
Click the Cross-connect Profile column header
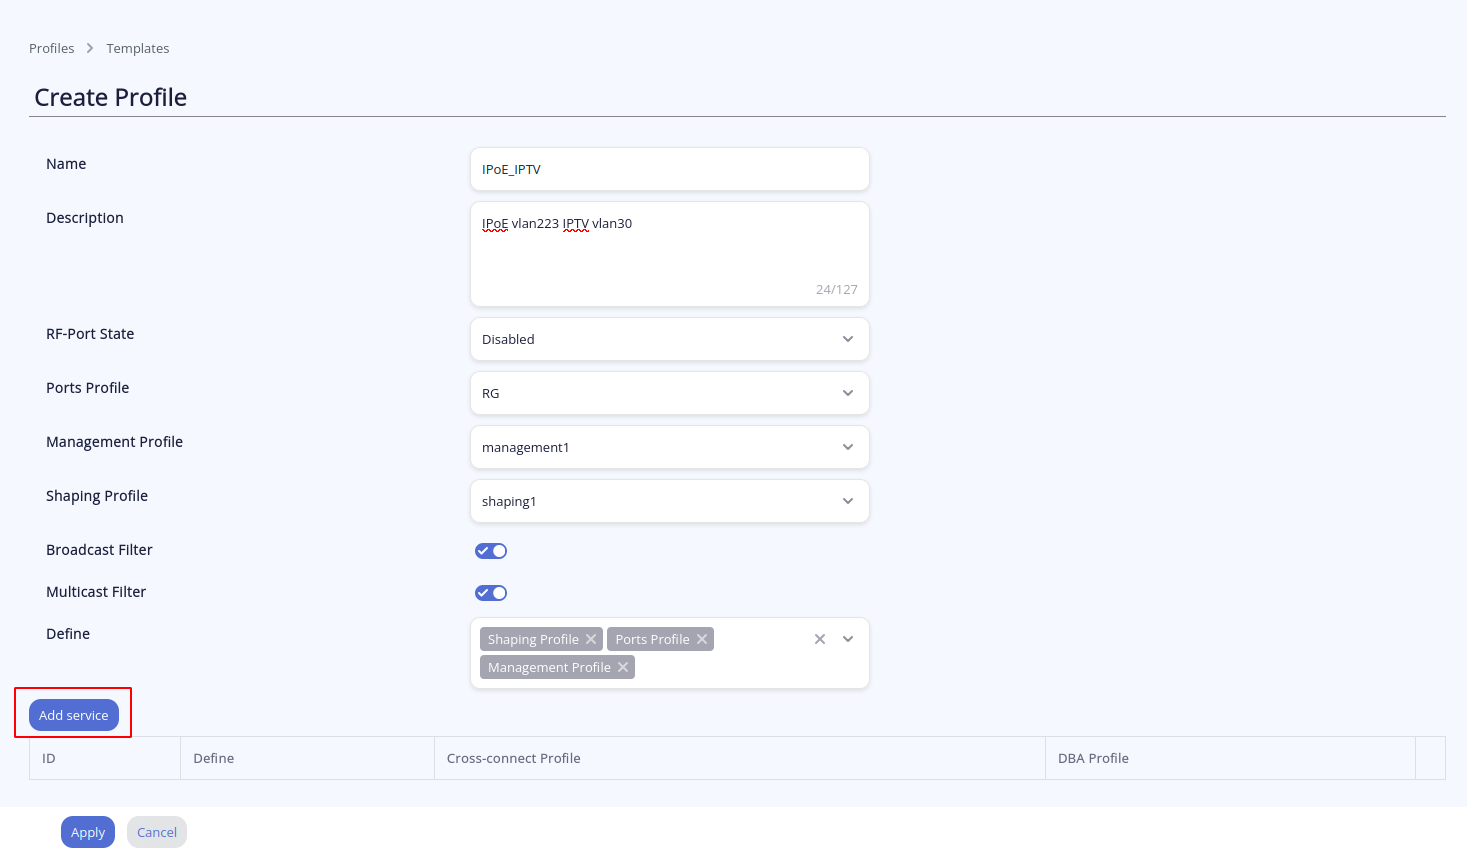[514, 758]
